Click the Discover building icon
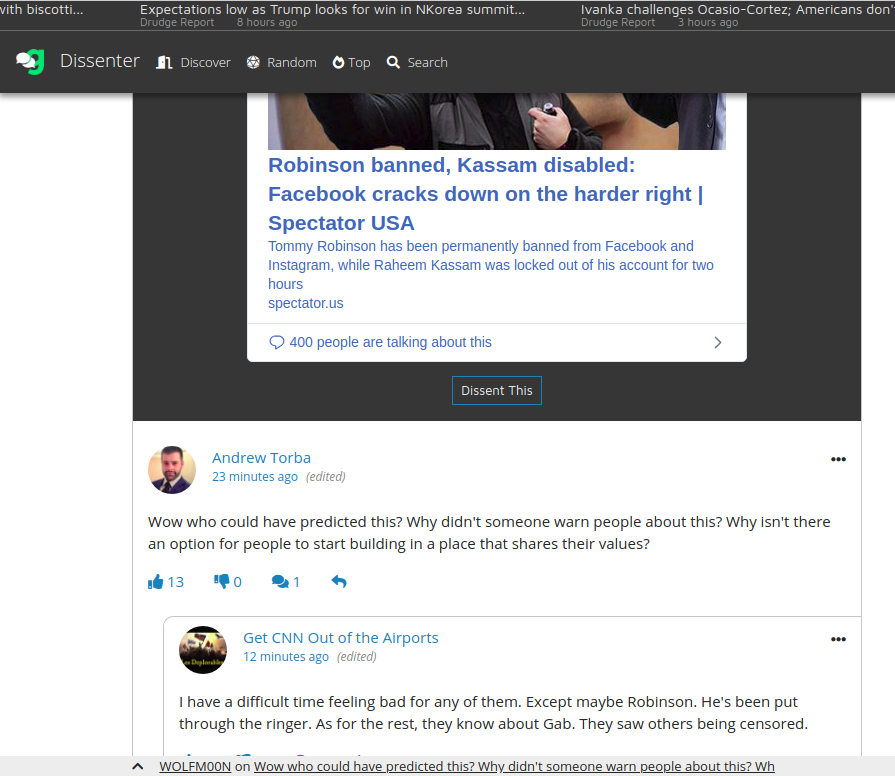Screen dimensions: 895x776 [164, 62]
